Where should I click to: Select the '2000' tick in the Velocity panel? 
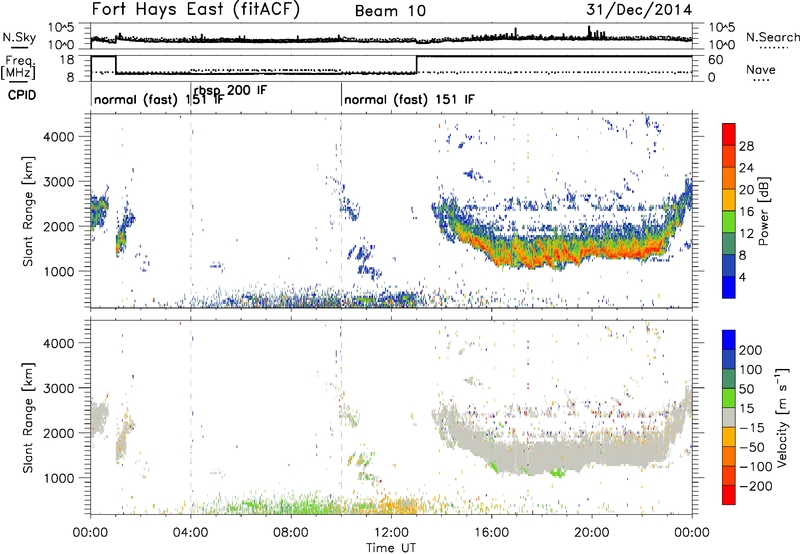coord(58,433)
